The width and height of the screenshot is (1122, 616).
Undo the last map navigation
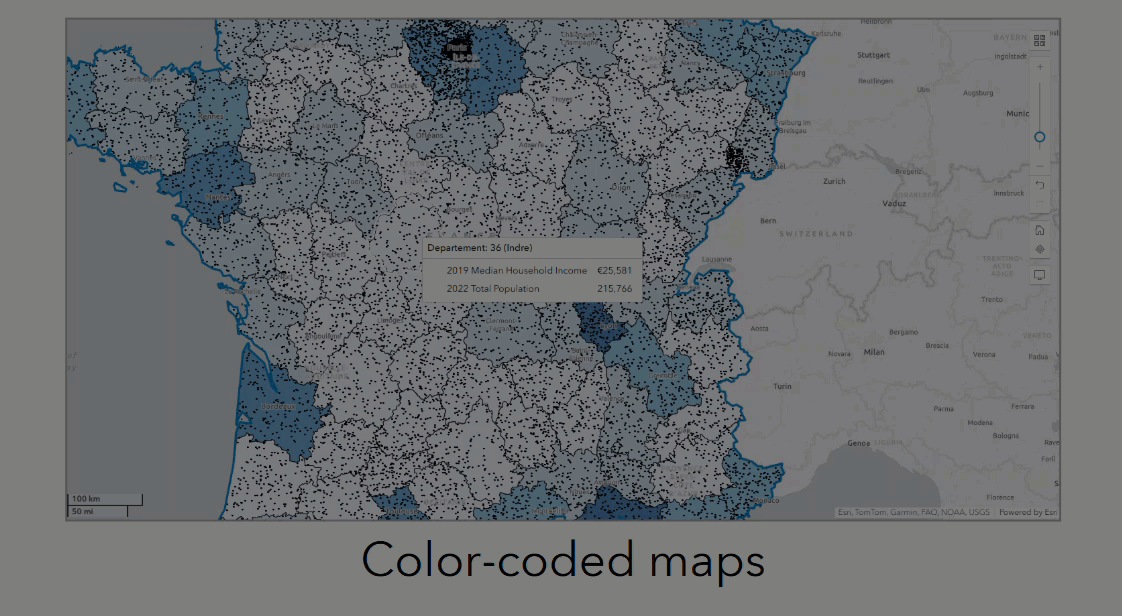click(x=1040, y=185)
